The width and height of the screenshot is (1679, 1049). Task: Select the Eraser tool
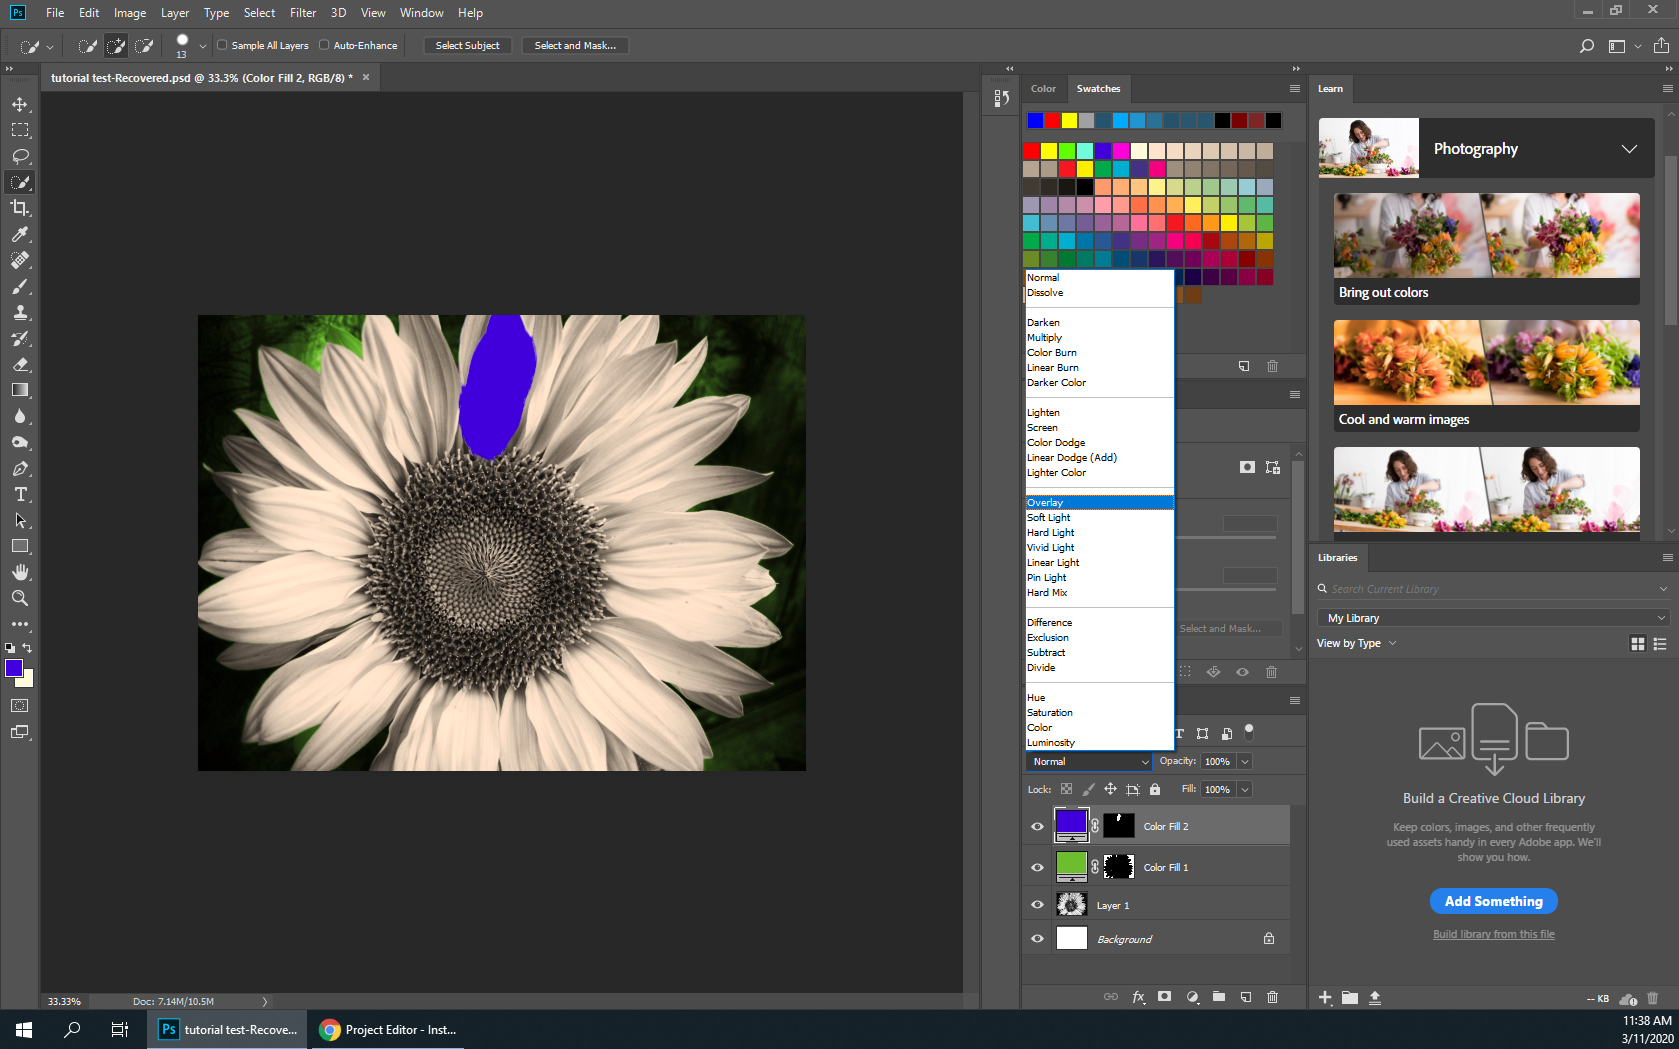click(x=20, y=364)
